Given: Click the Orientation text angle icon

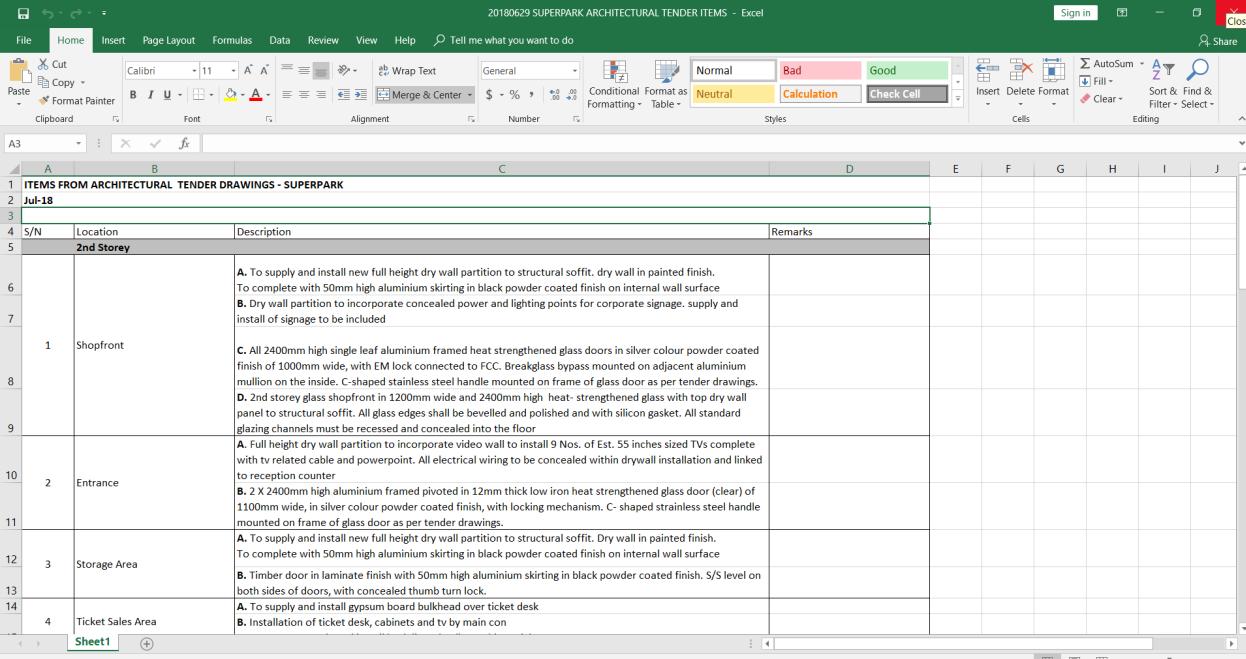Looking at the screenshot, I should click(x=346, y=71).
